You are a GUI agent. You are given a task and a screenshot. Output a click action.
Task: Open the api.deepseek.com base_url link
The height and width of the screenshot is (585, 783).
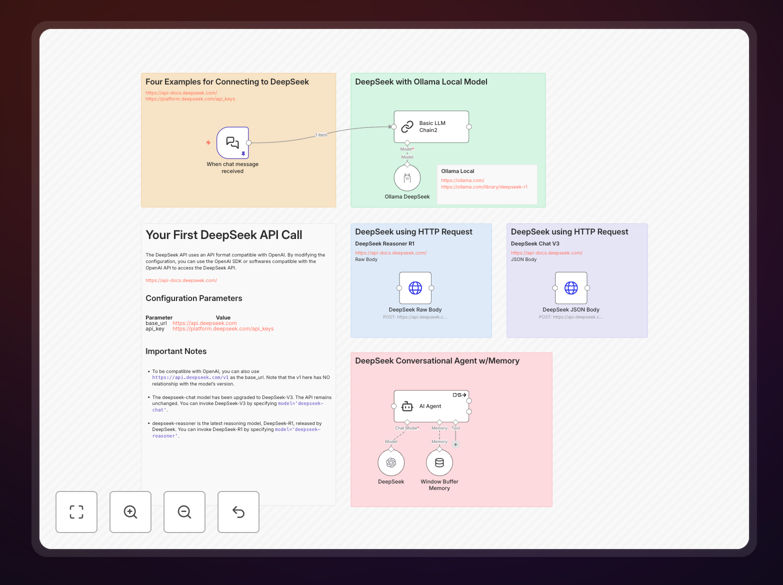205,323
